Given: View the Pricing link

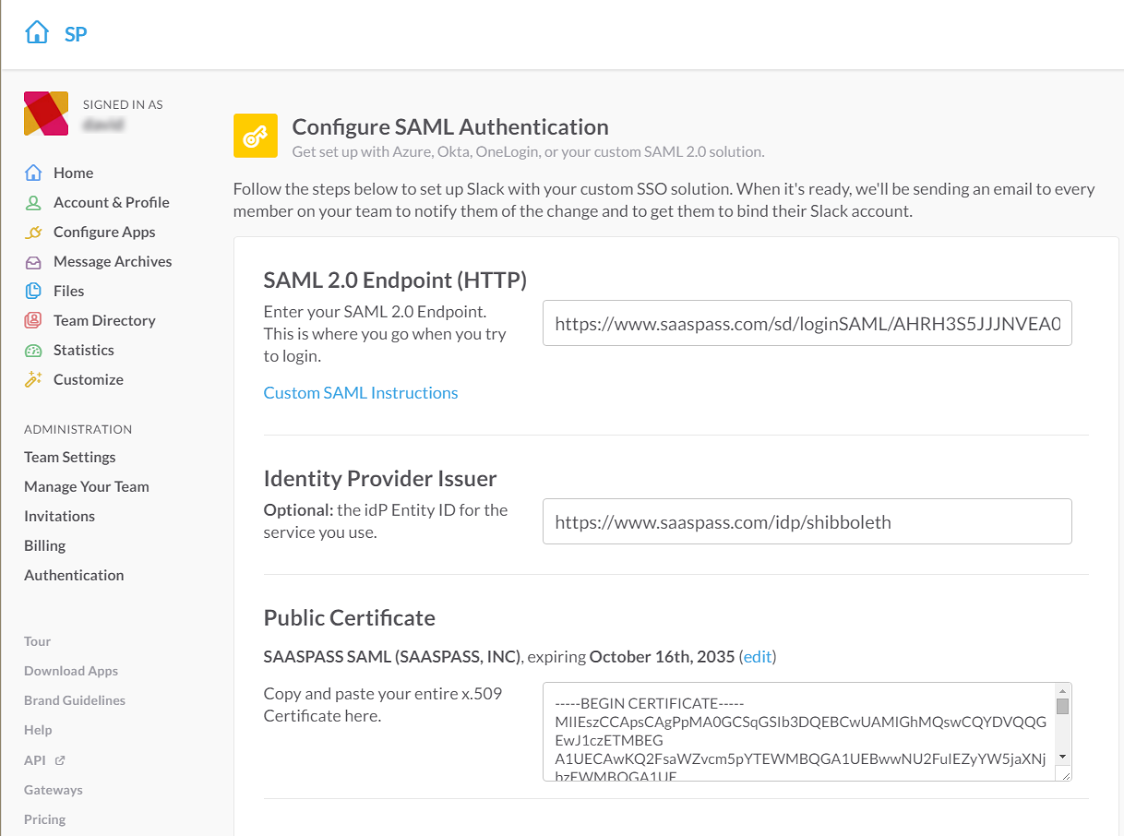Looking at the screenshot, I should (44, 820).
